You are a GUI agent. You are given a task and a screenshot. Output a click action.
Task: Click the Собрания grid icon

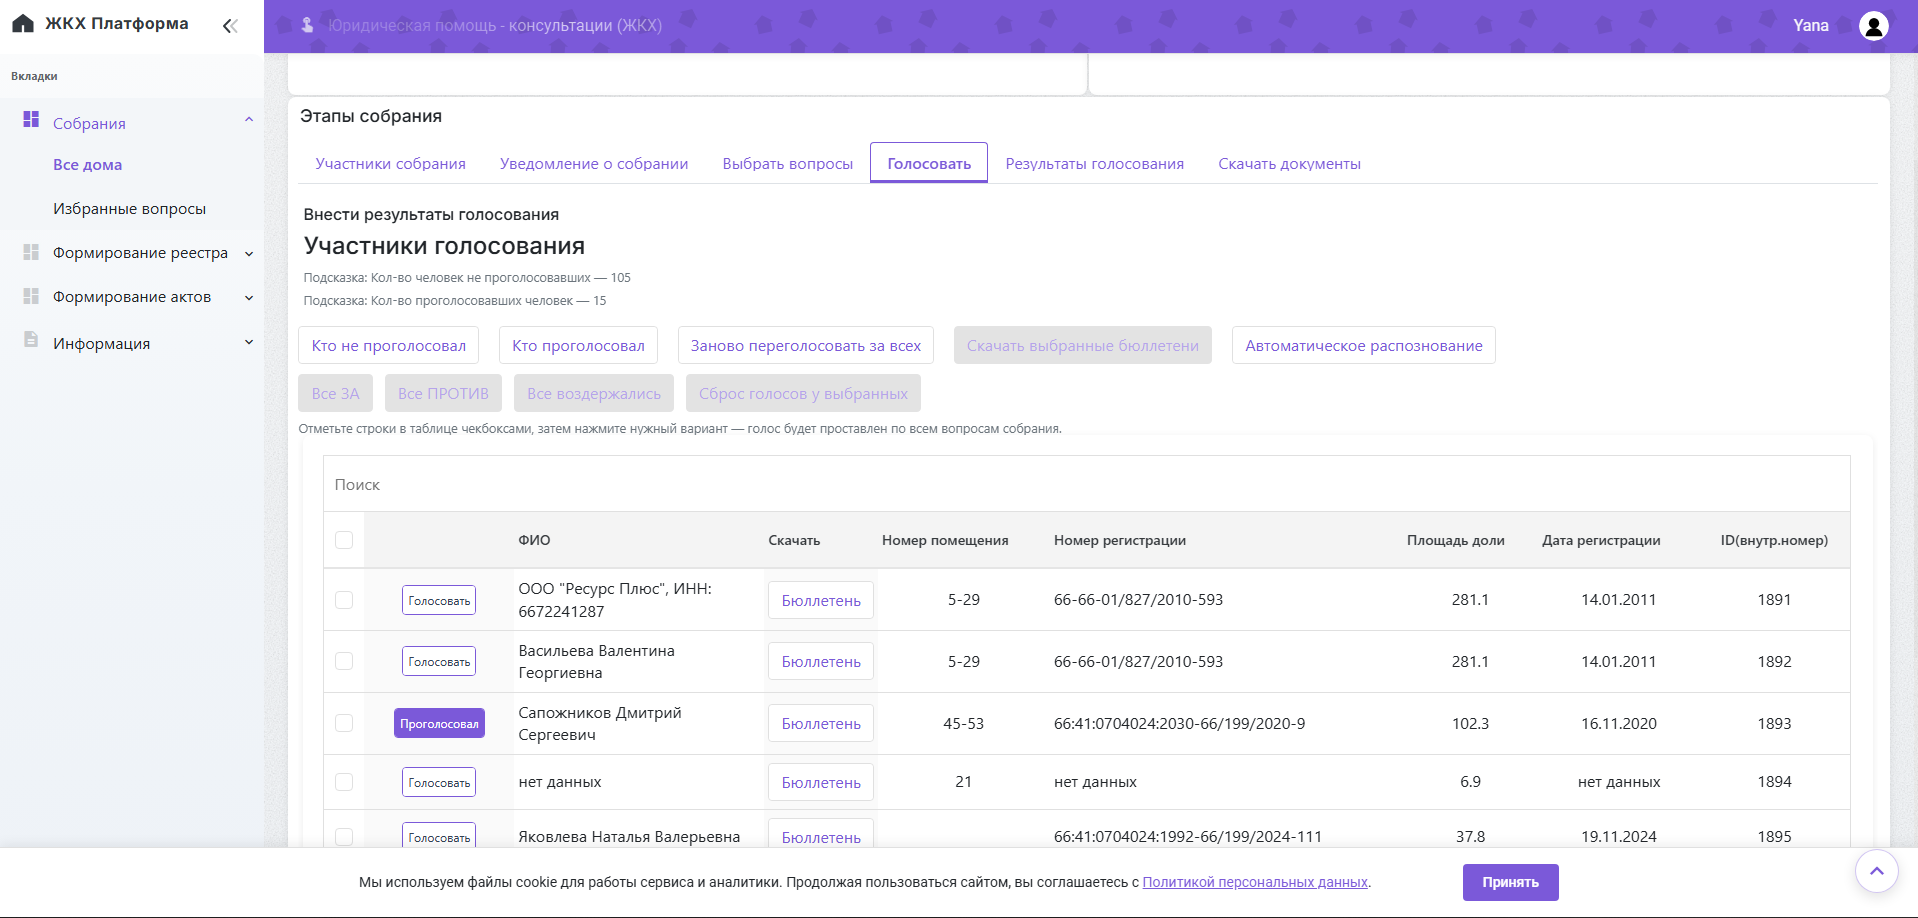click(31, 119)
